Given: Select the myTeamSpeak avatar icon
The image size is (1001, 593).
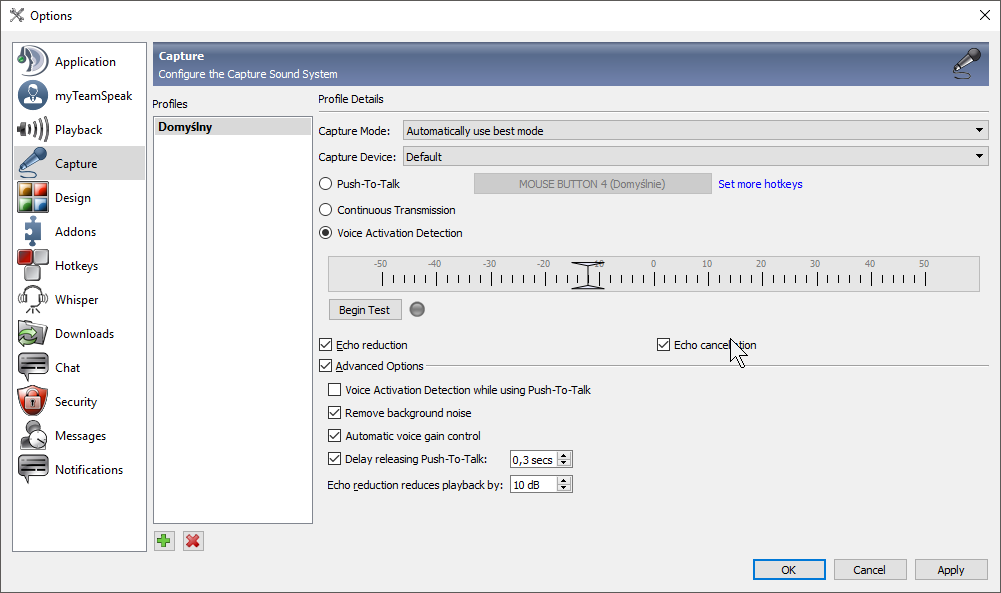Looking at the screenshot, I should (32, 96).
